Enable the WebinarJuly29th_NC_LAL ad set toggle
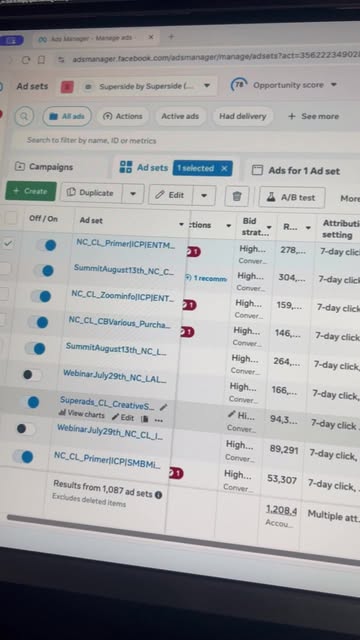The height and width of the screenshot is (640, 360). point(32,374)
